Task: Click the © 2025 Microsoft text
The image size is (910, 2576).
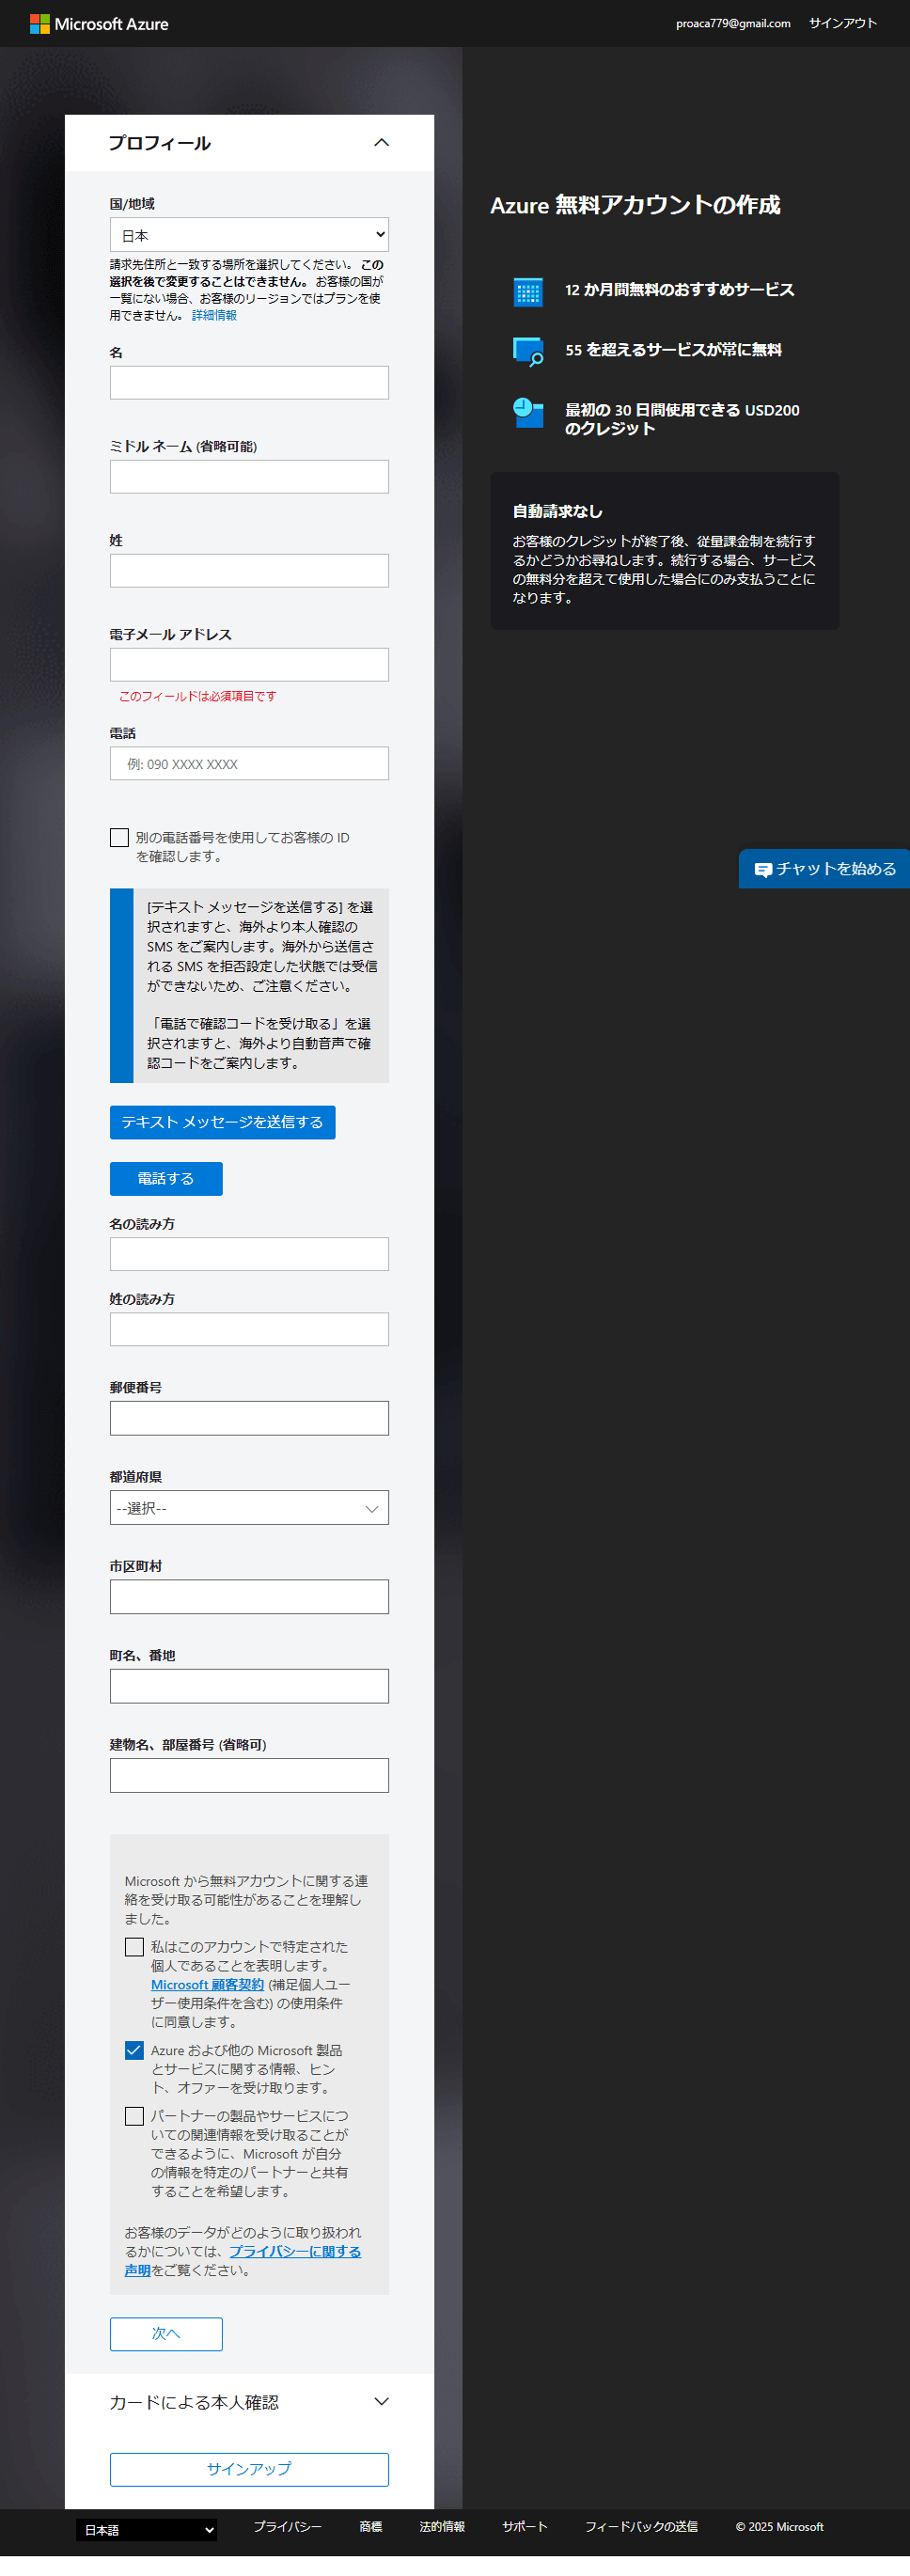Action: pos(780,2527)
